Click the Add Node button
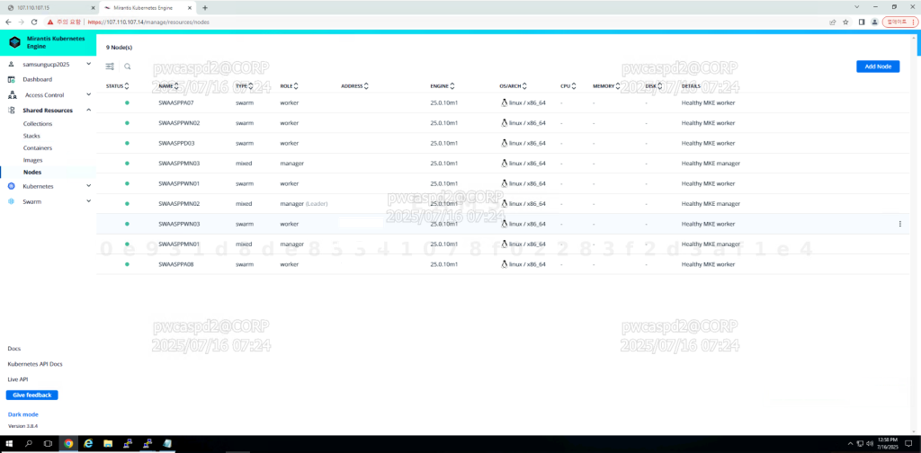This screenshot has height=453, width=921. (x=878, y=66)
